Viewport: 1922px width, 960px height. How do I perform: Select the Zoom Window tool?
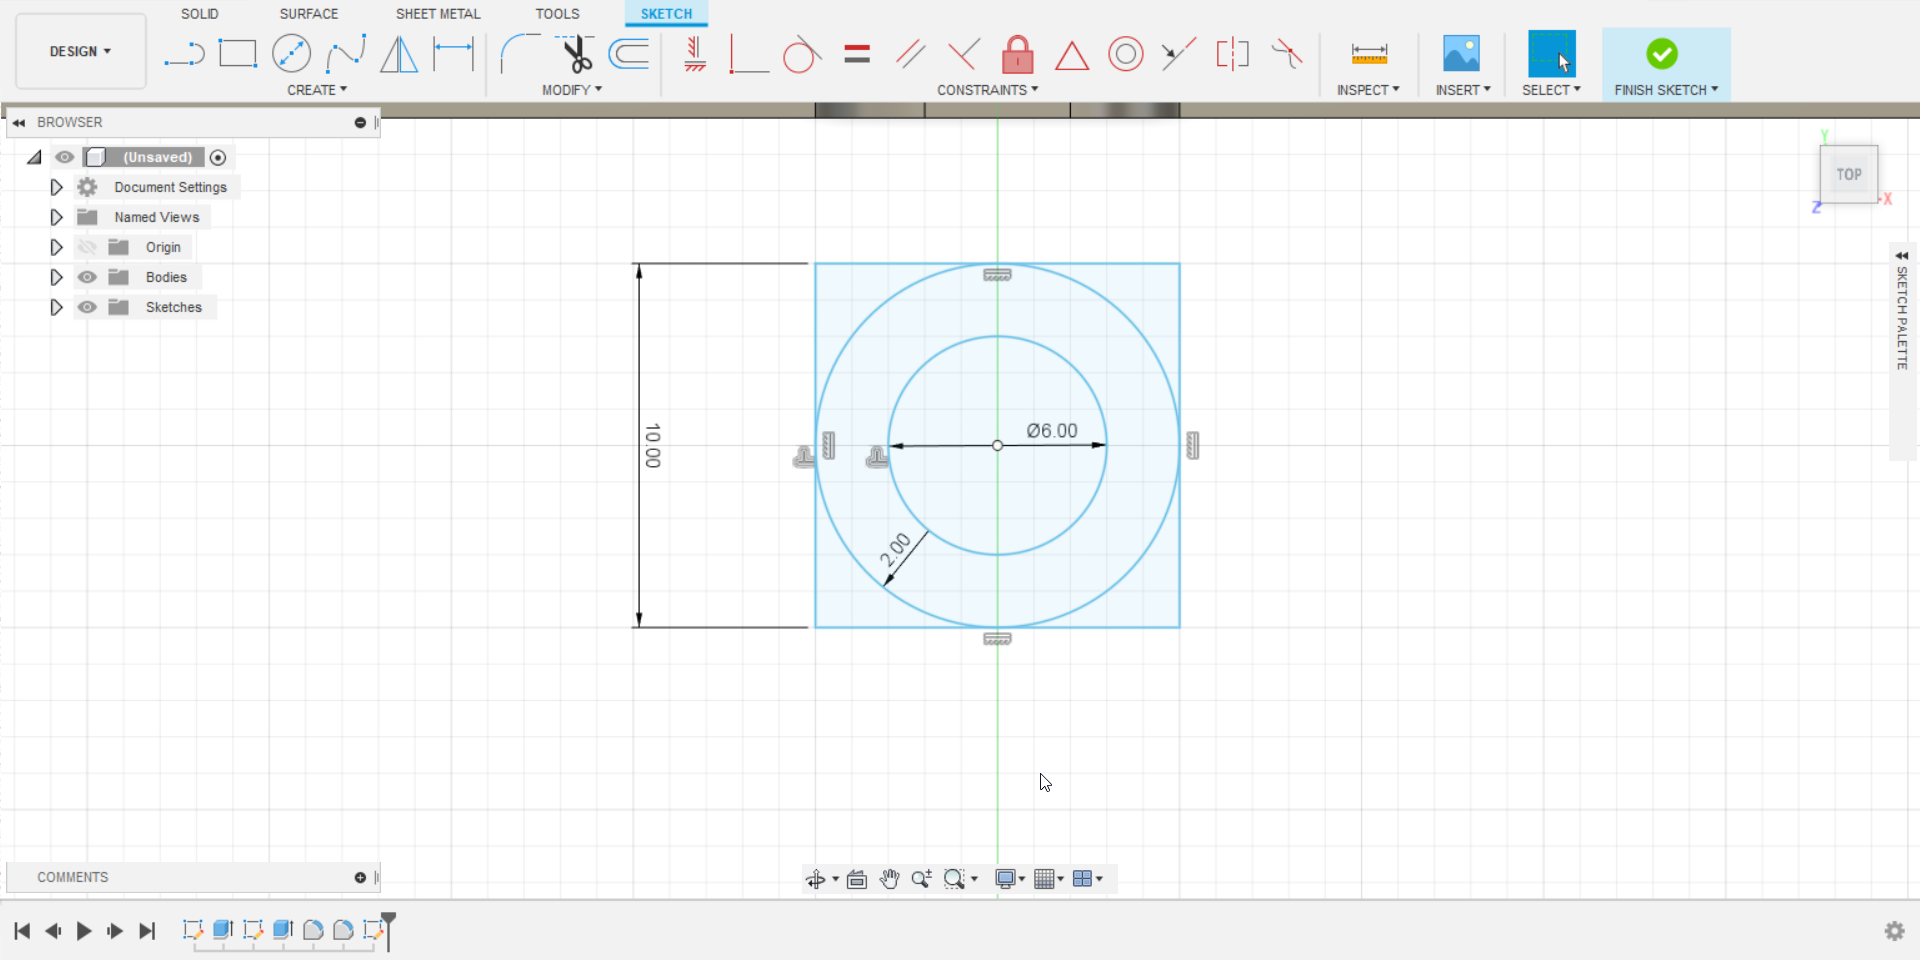point(955,879)
